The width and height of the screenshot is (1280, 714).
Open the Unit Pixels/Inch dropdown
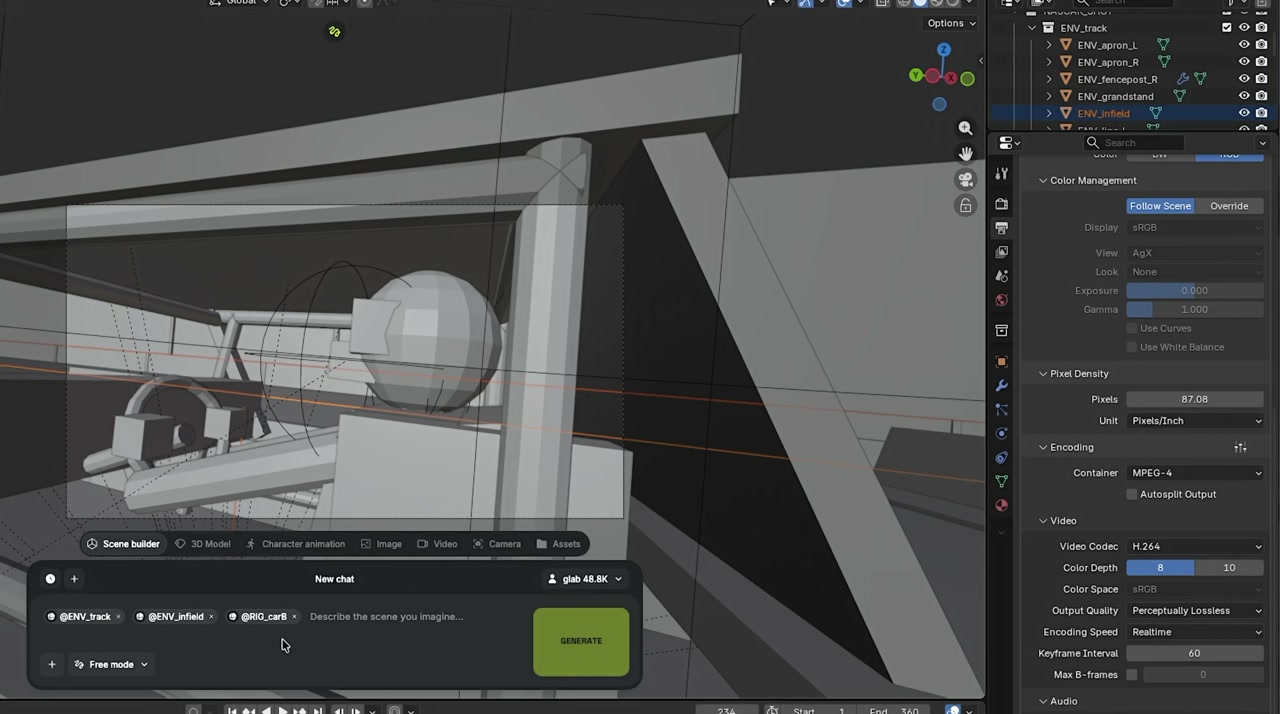click(1195, 421)
